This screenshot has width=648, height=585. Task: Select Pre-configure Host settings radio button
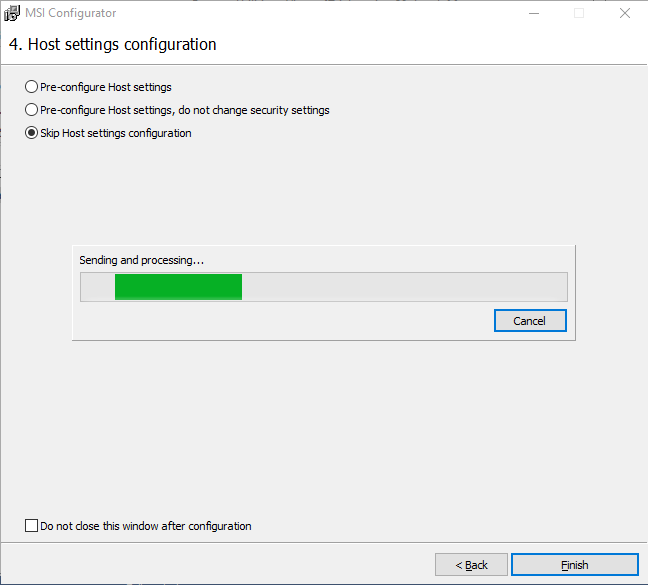[x=31, y=87]
